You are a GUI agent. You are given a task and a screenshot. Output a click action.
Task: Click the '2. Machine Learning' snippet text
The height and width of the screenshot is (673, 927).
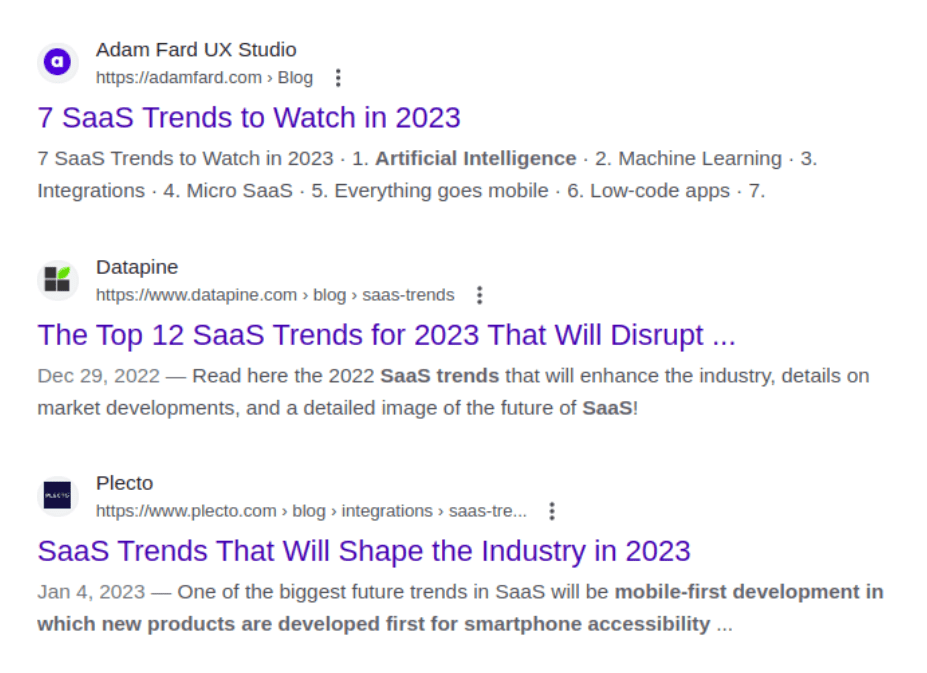coord(688,158)
